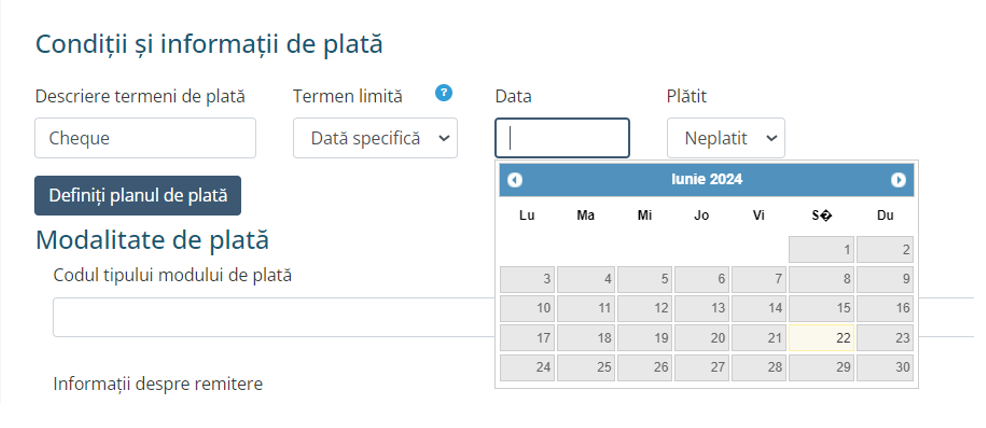Select June 19 in the calendar

click(x=643, y=338)
